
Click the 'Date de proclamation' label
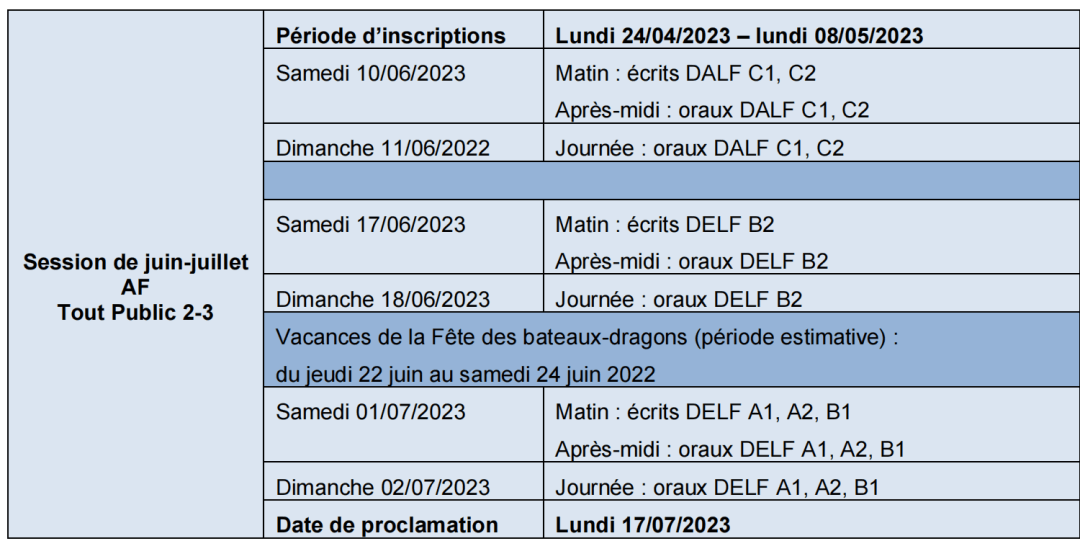[386, 525]
